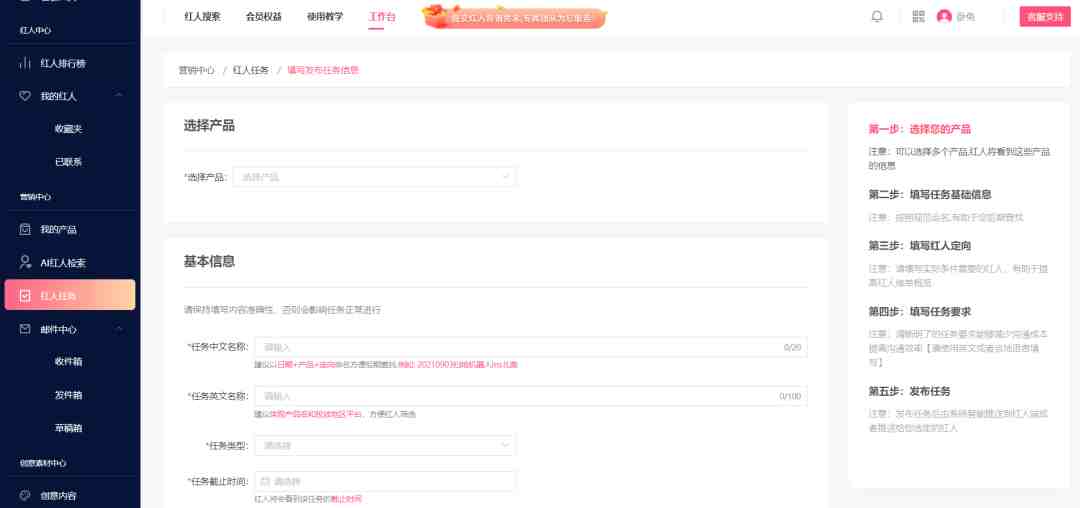Viewport: 1080px width, 508px height.
Task: Click into 任务英文名称 input field
Action: tap(531, 396)
